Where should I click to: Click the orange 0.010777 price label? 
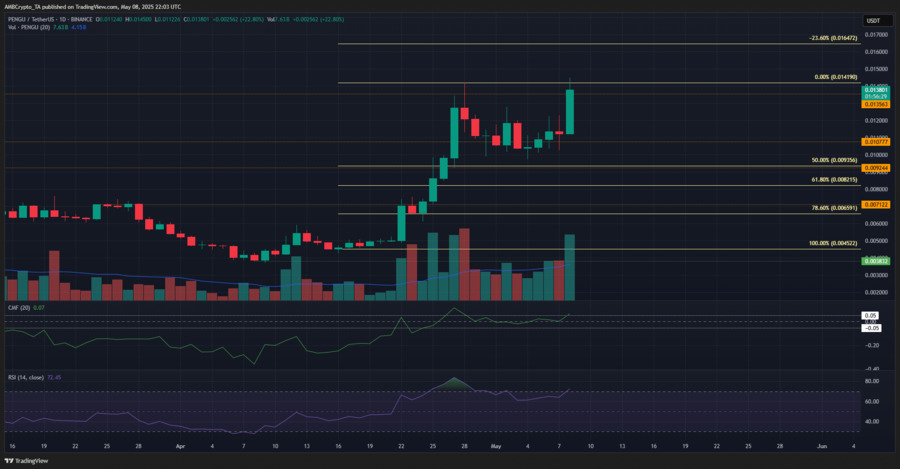(x=876, y=142)
